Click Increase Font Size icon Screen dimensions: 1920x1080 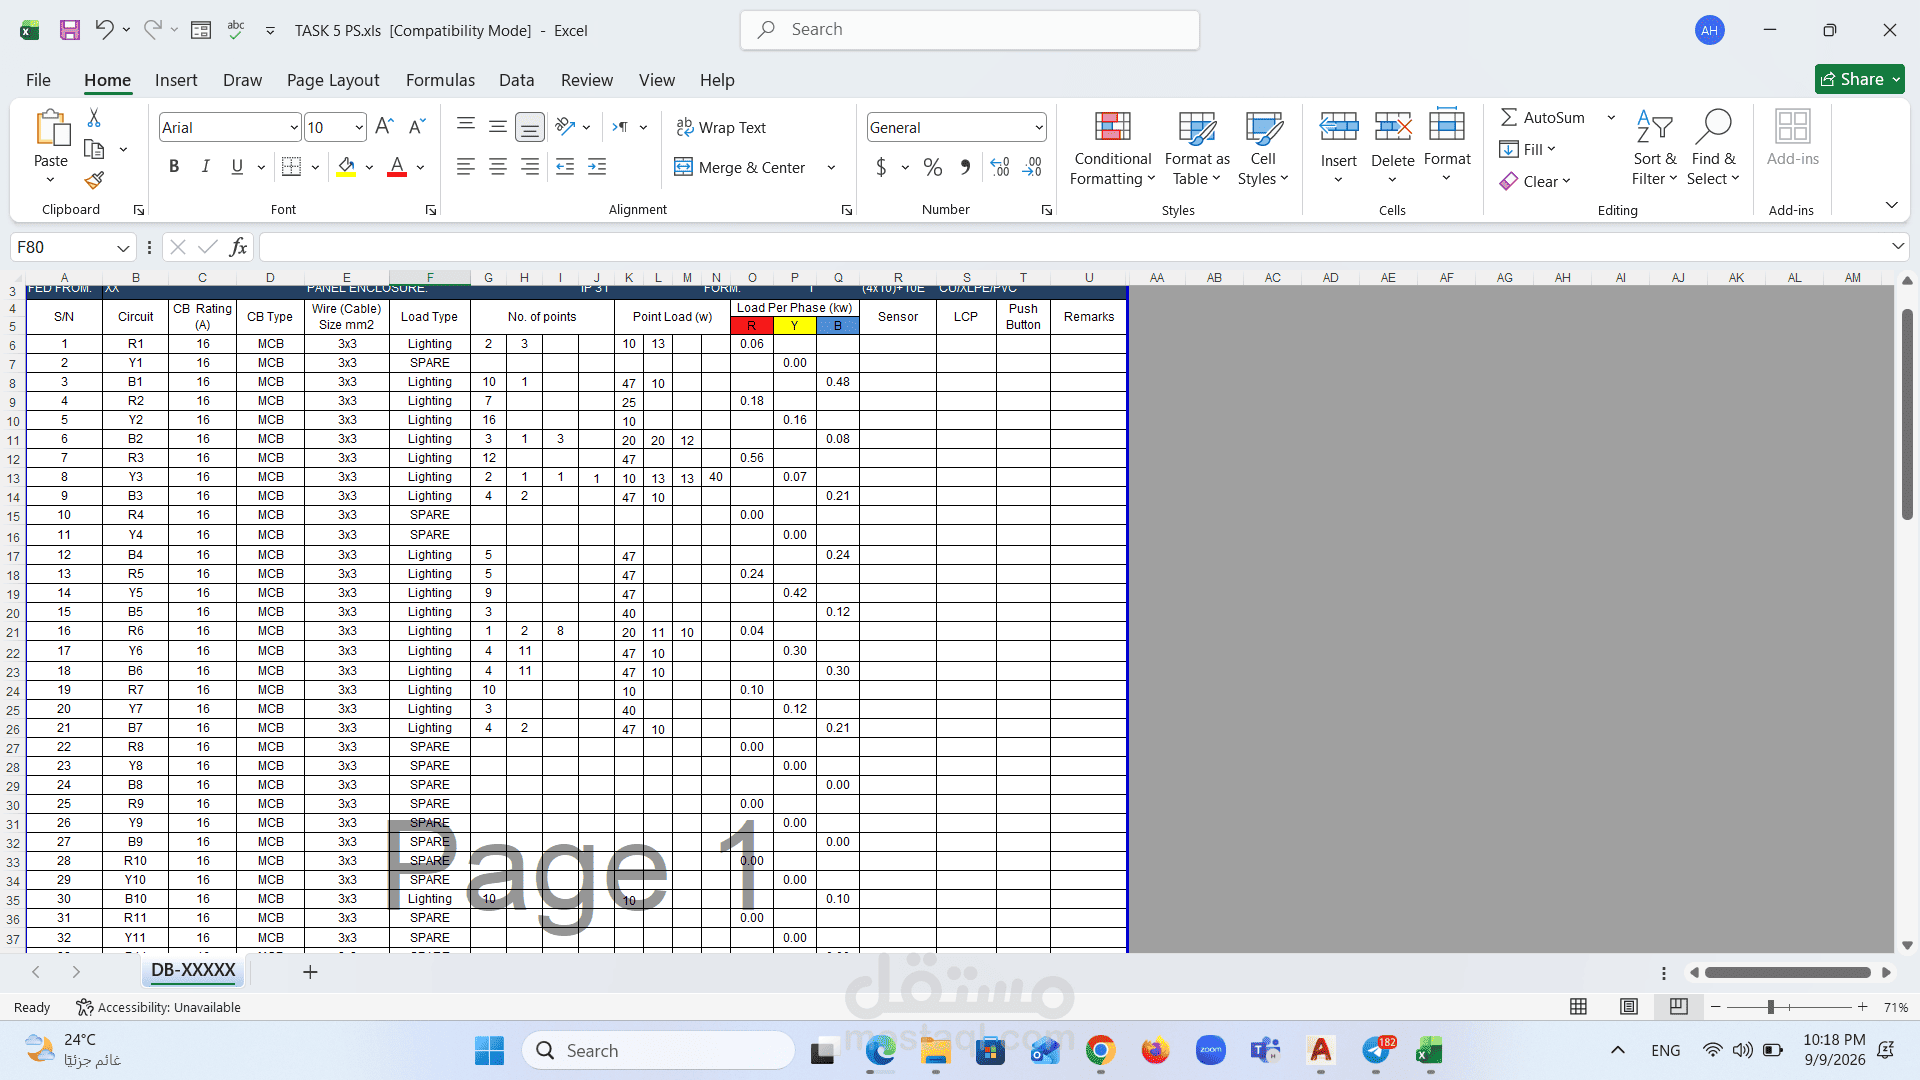click(x=384, y=127)
